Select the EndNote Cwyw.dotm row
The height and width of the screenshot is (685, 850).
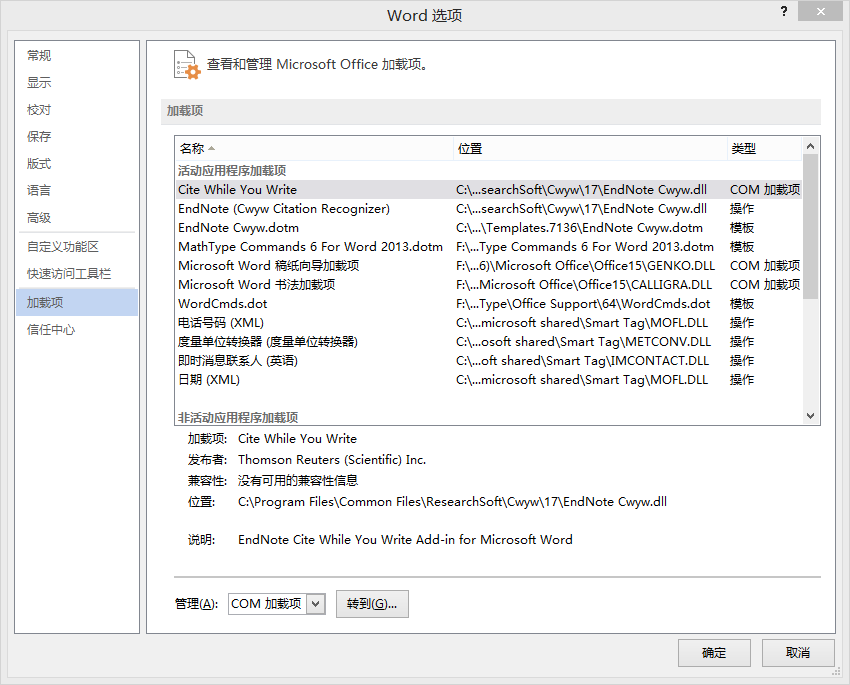488,228
